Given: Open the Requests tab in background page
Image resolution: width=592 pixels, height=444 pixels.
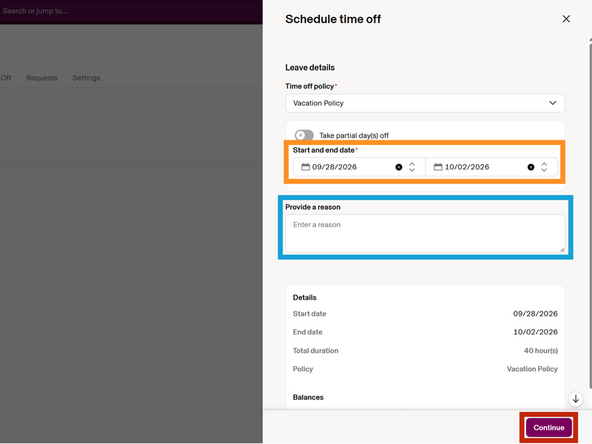Looking at the screenshot, I should pyautogui.click(x=42, y=78).
